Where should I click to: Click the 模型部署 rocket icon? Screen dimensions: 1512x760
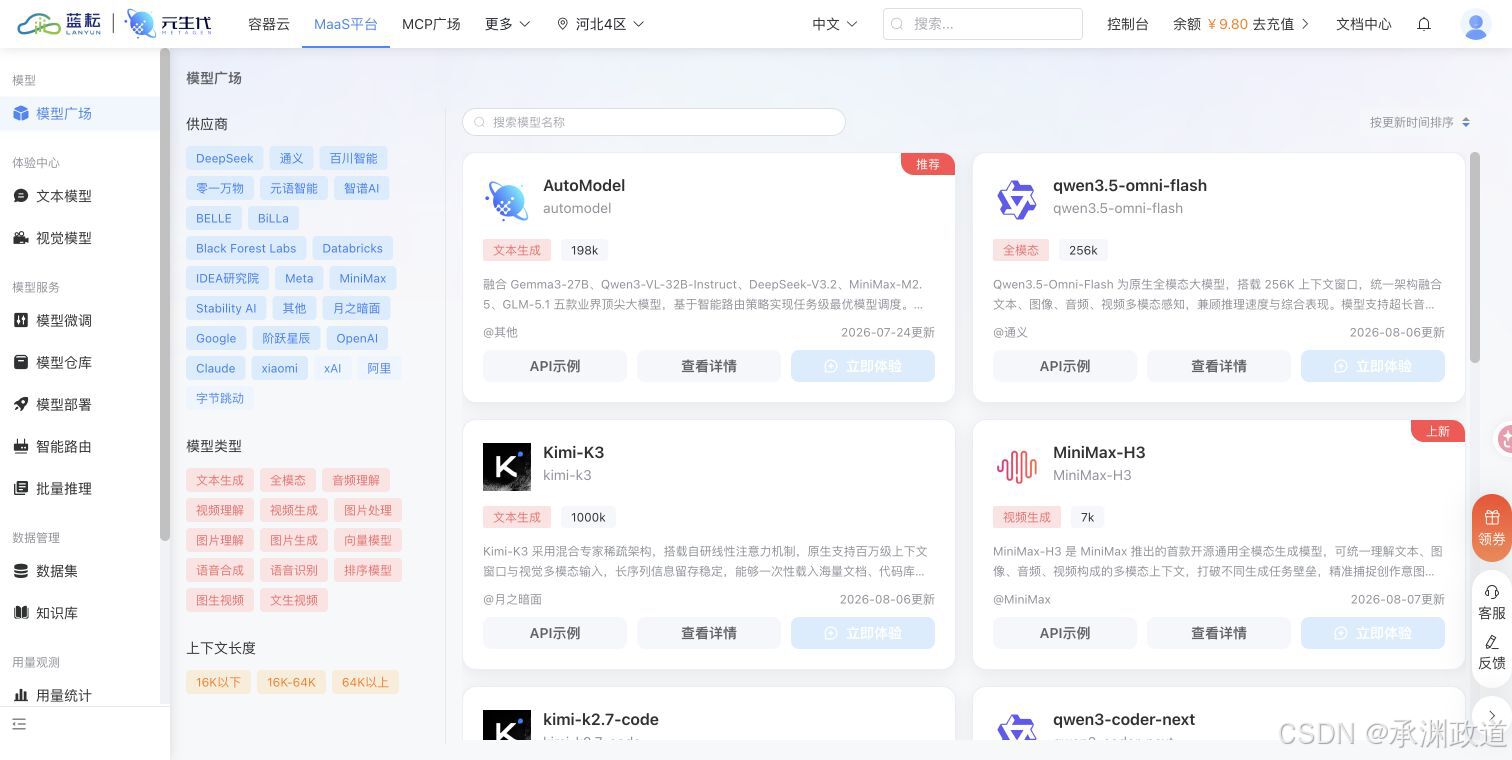click(20, 404)
